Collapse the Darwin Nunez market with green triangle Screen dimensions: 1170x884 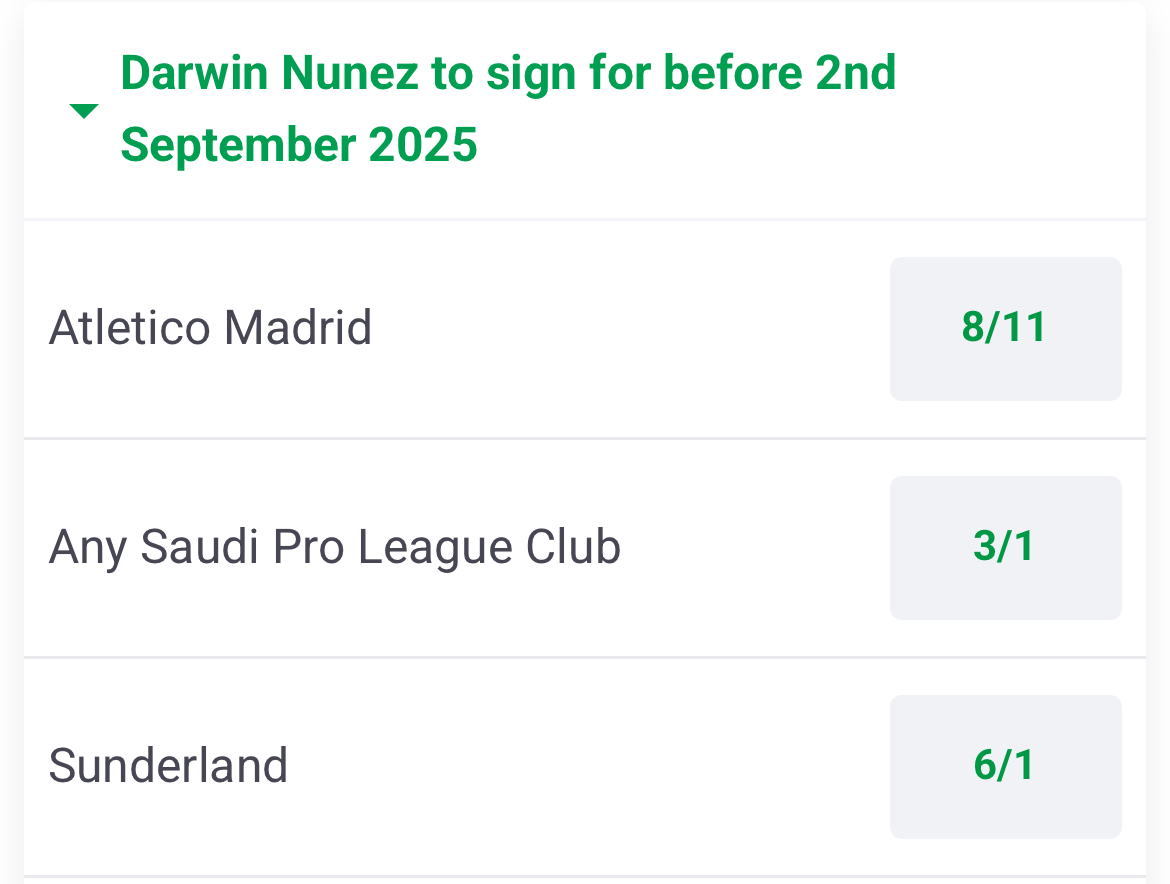click(x=84, y=111)
